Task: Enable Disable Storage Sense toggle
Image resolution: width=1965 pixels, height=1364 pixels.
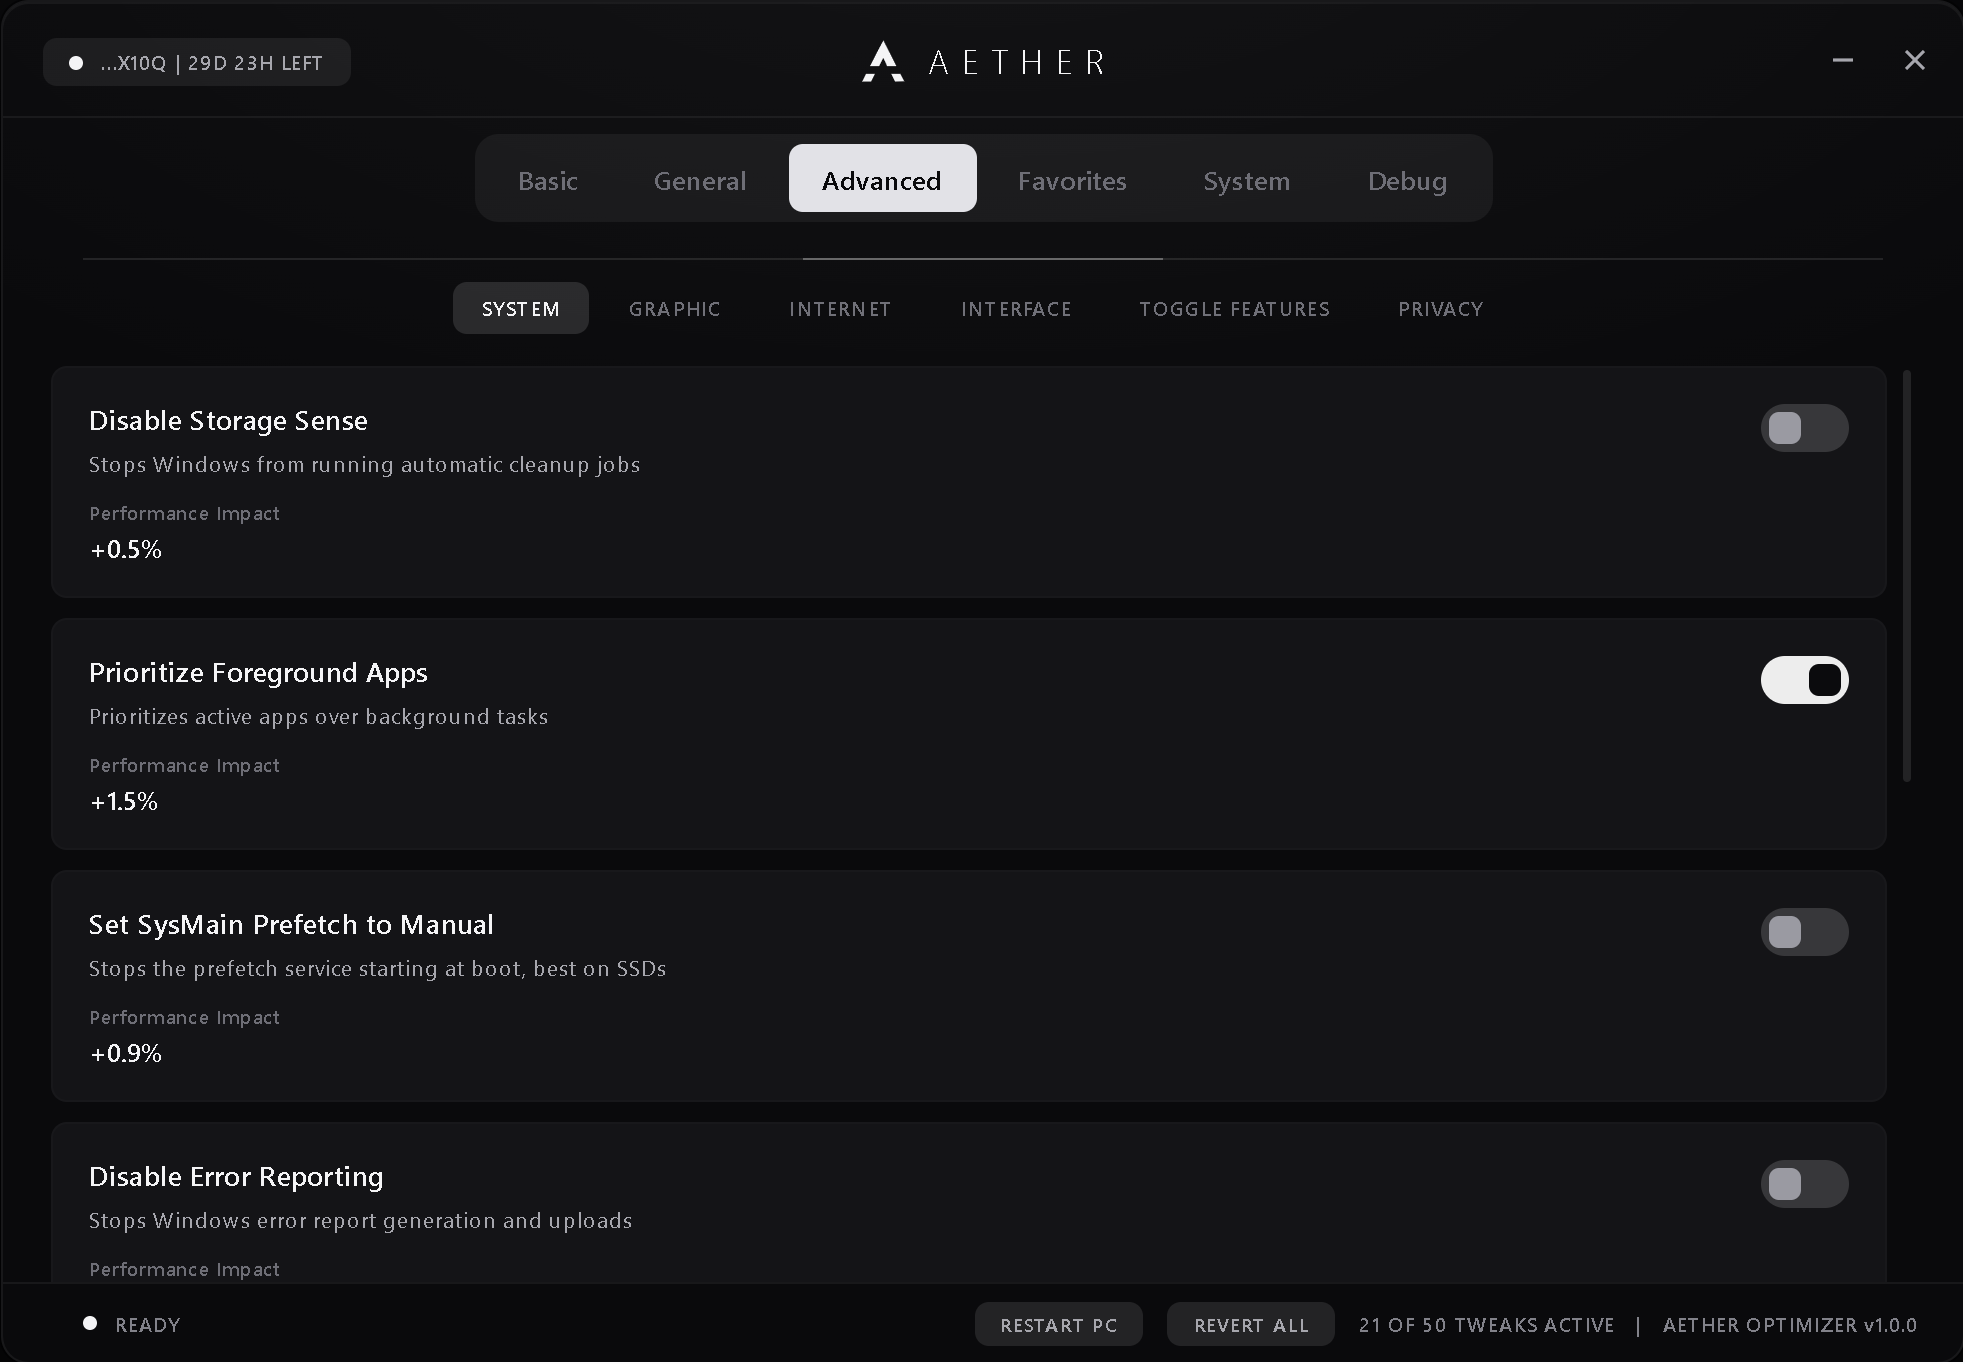Action: click(x=1804, y=428)
